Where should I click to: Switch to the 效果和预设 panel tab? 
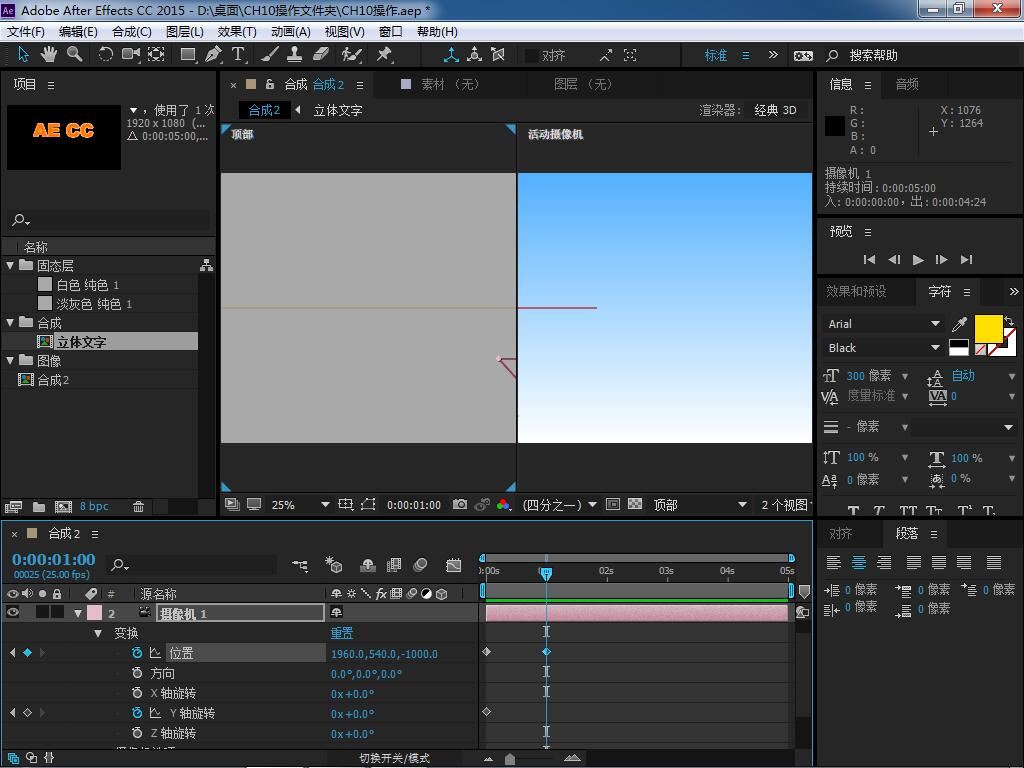[856, 291]
